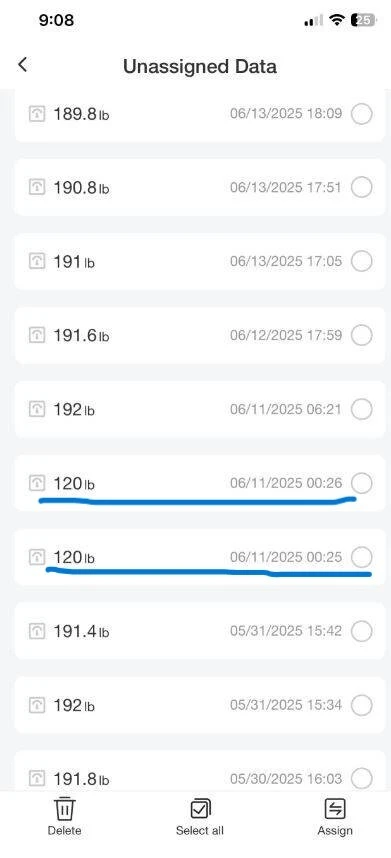
Task: Tap the Assign label
Action: coord(335,830)
